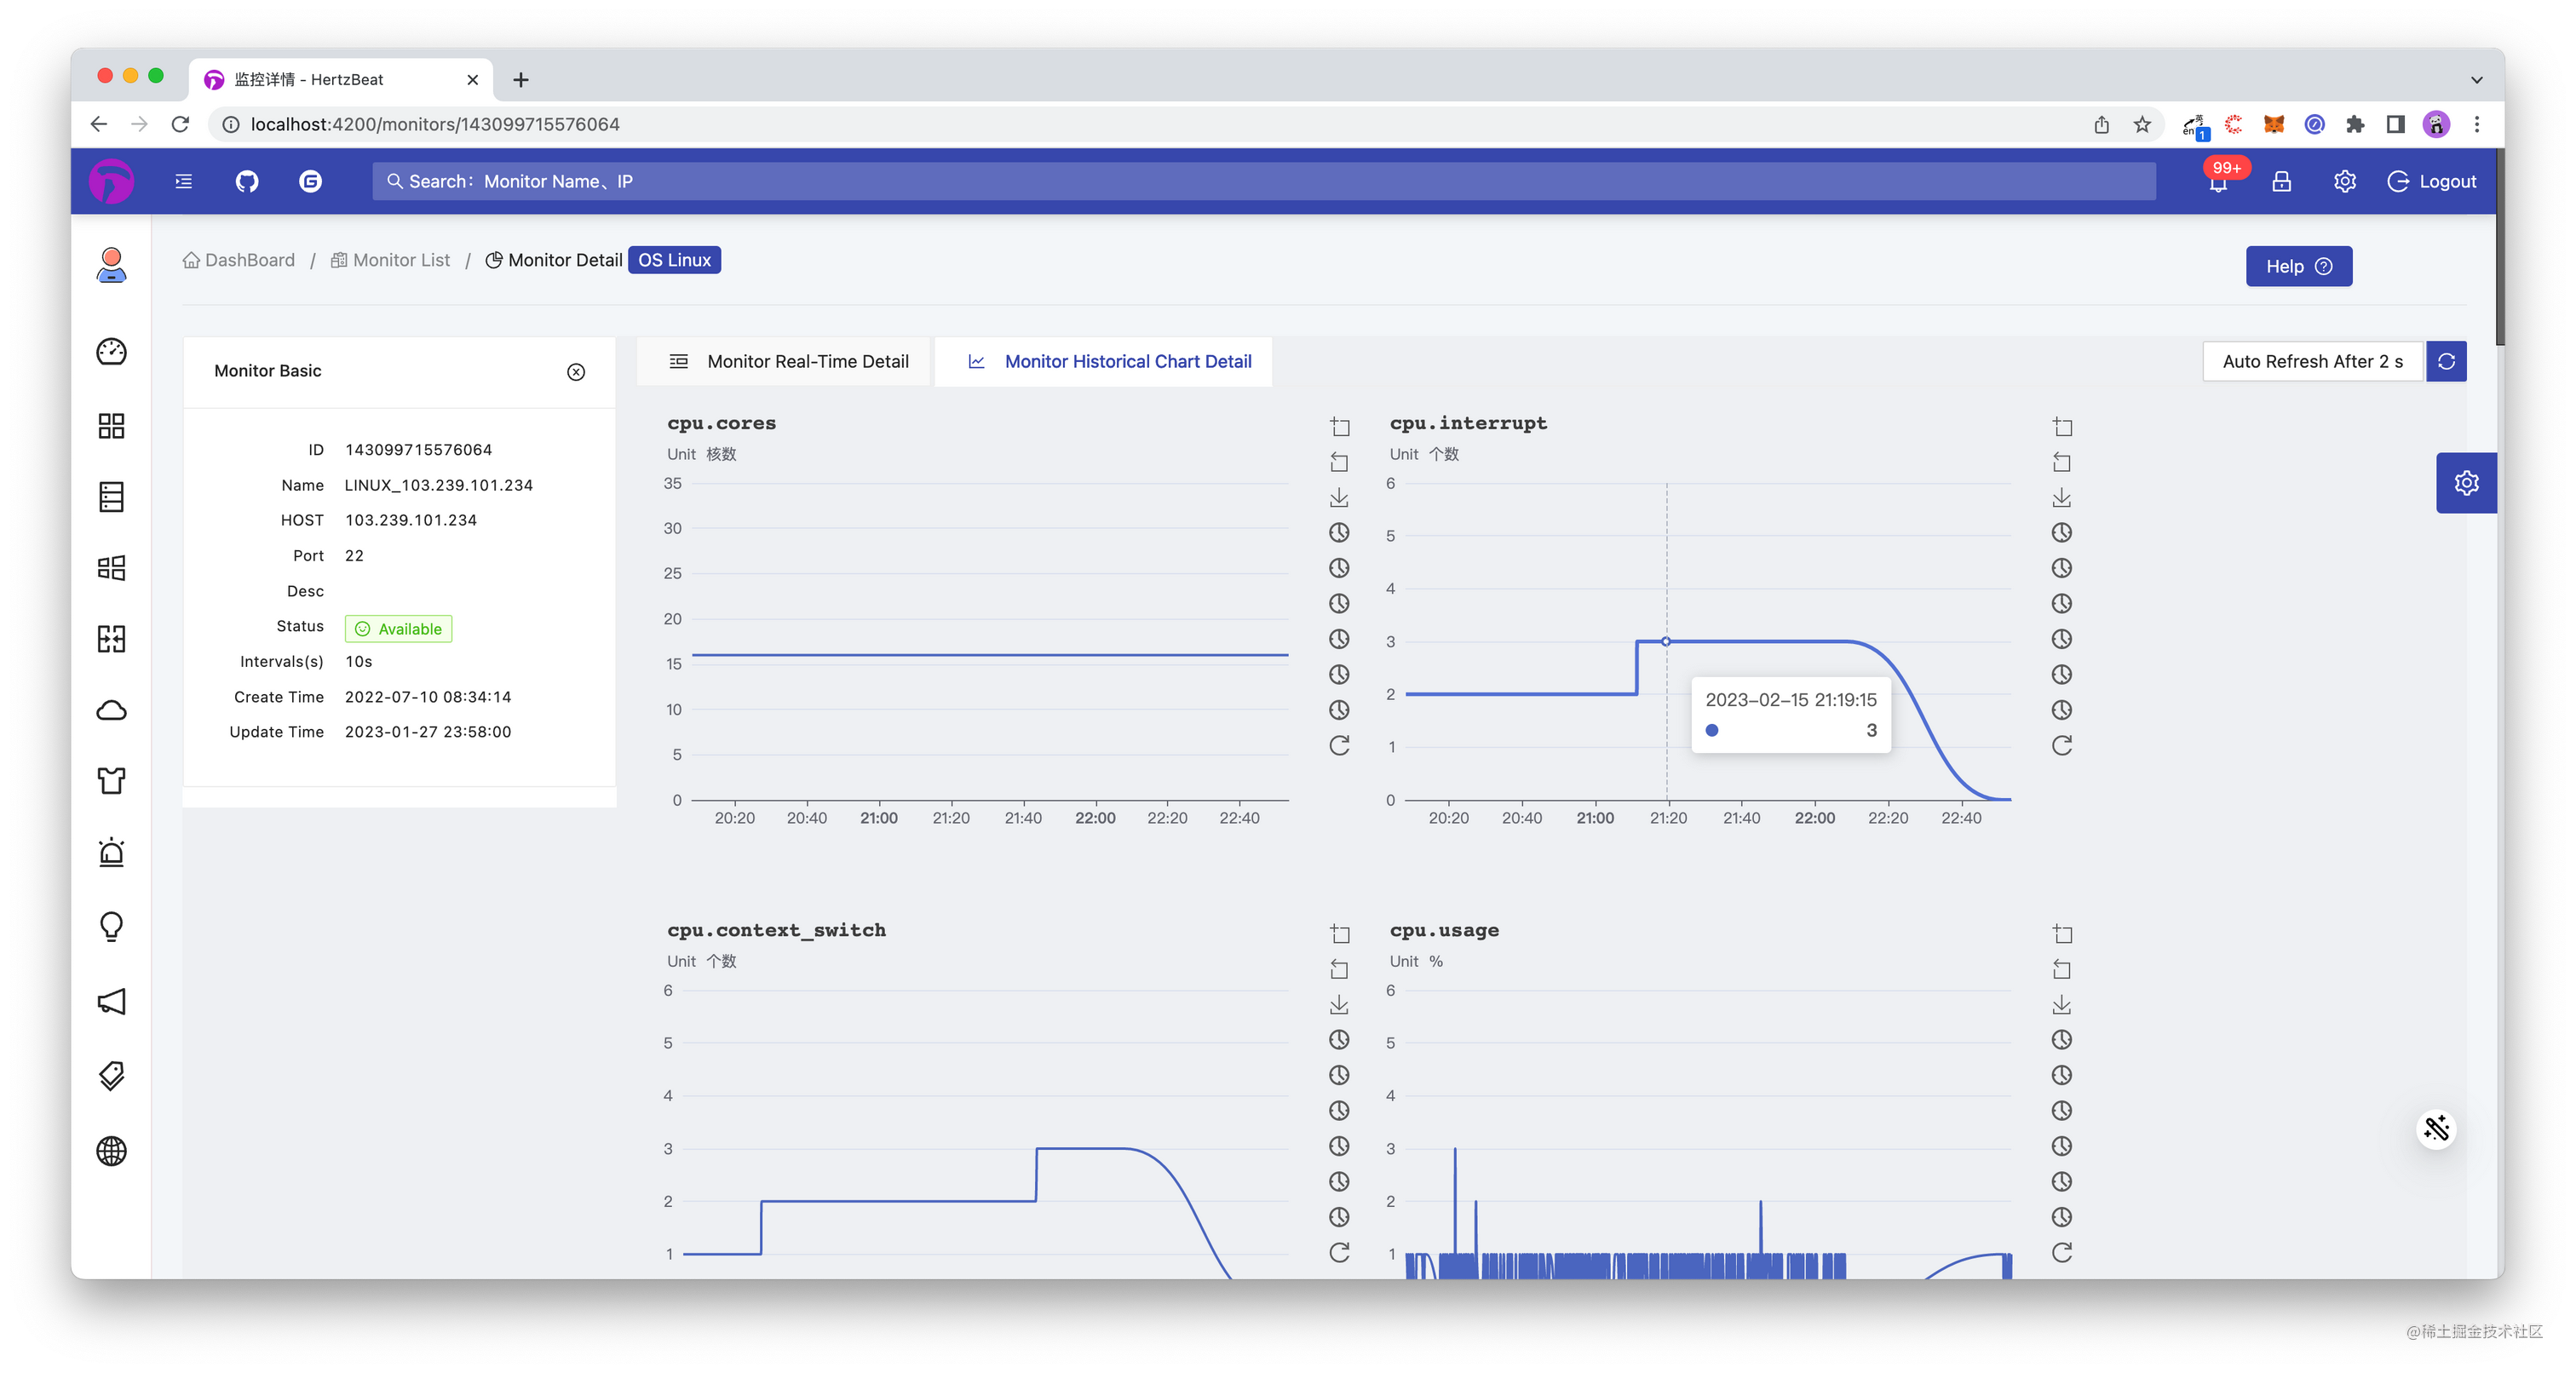Open the user avatar in sidebar
The image size is (2576, 1373).
[x=111, y=265]
